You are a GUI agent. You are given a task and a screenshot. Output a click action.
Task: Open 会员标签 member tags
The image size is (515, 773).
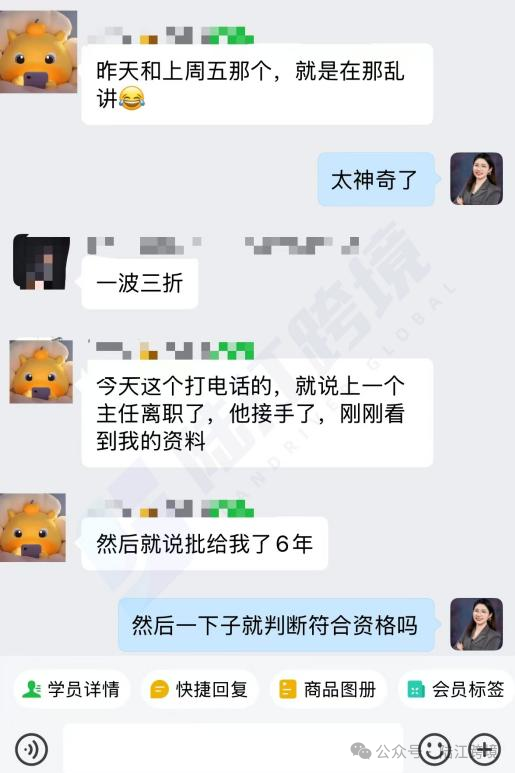tap(456, 689)
